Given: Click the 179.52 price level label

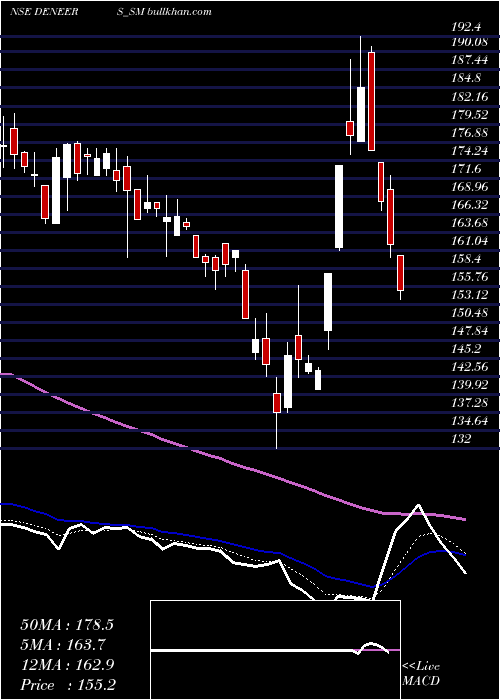Looking at the screenshot, I should tap(468, 115).
